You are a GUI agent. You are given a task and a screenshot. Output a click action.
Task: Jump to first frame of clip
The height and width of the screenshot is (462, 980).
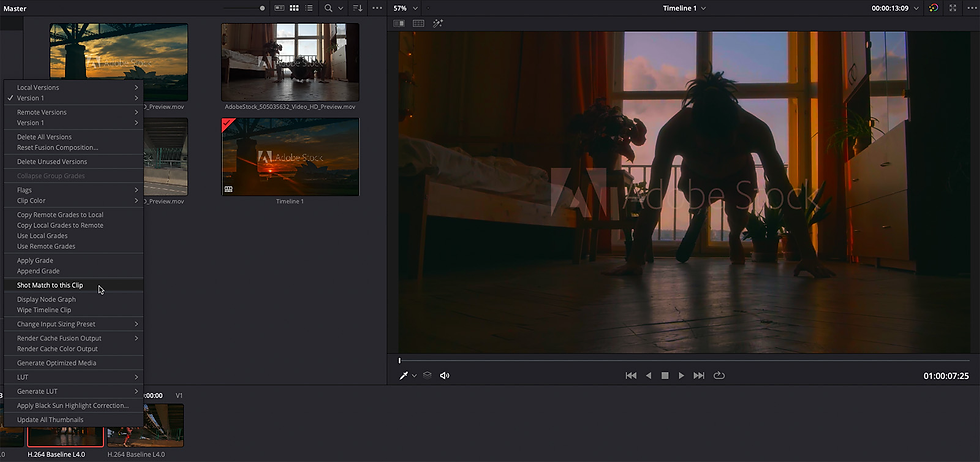(x=631, y=375)
